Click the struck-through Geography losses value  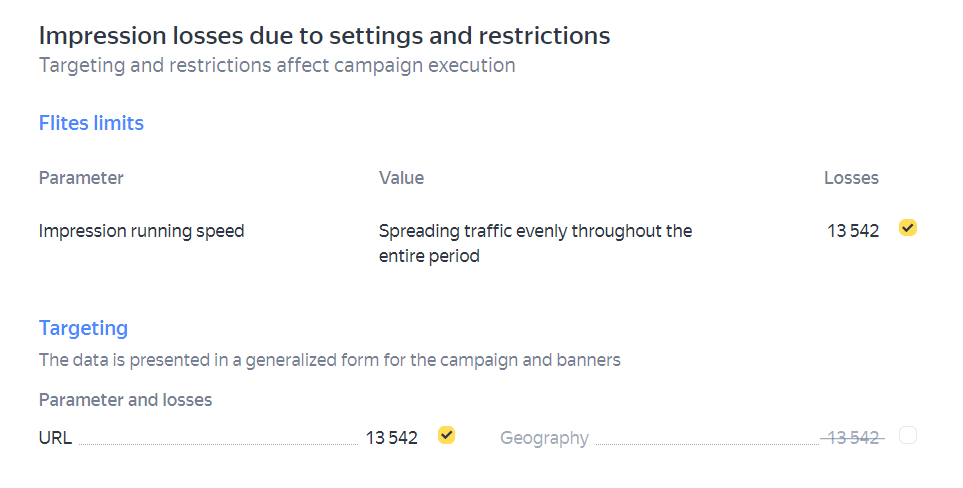point(852,437)
